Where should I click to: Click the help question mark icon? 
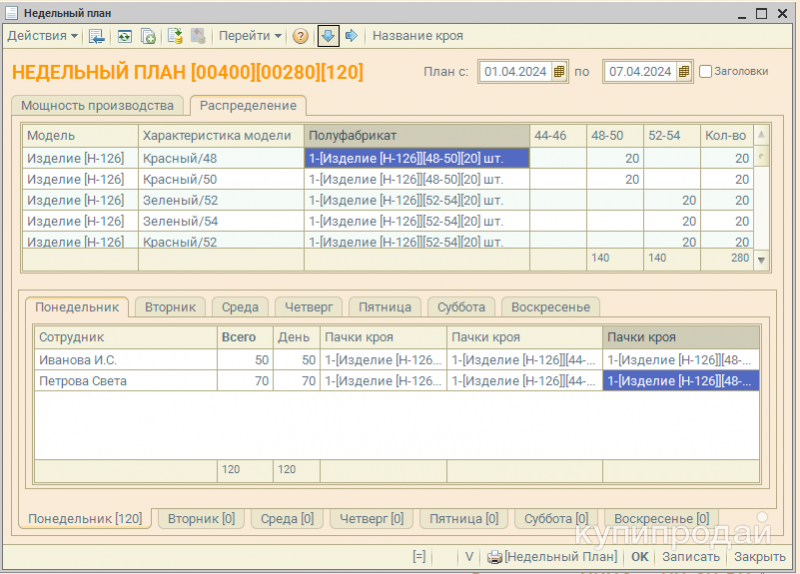click(x=300, y=36)
